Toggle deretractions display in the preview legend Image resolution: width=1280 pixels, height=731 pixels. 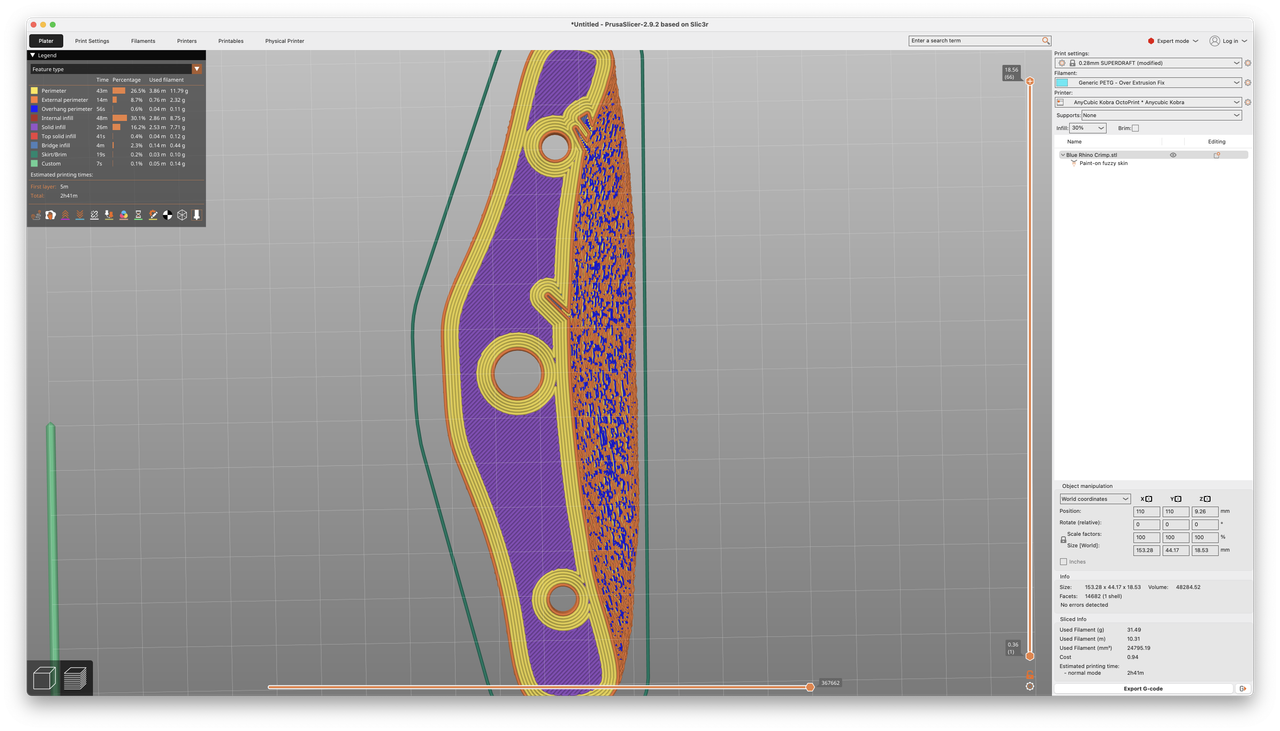point(79,215)
